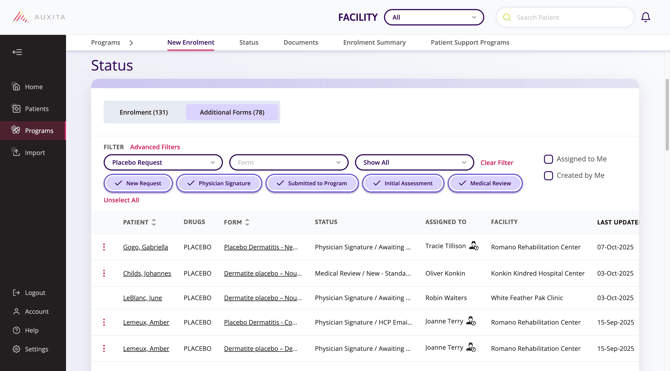Select the Additional Forms (78) tab
The image size is (670, 371).
click(x=232, y=112)
